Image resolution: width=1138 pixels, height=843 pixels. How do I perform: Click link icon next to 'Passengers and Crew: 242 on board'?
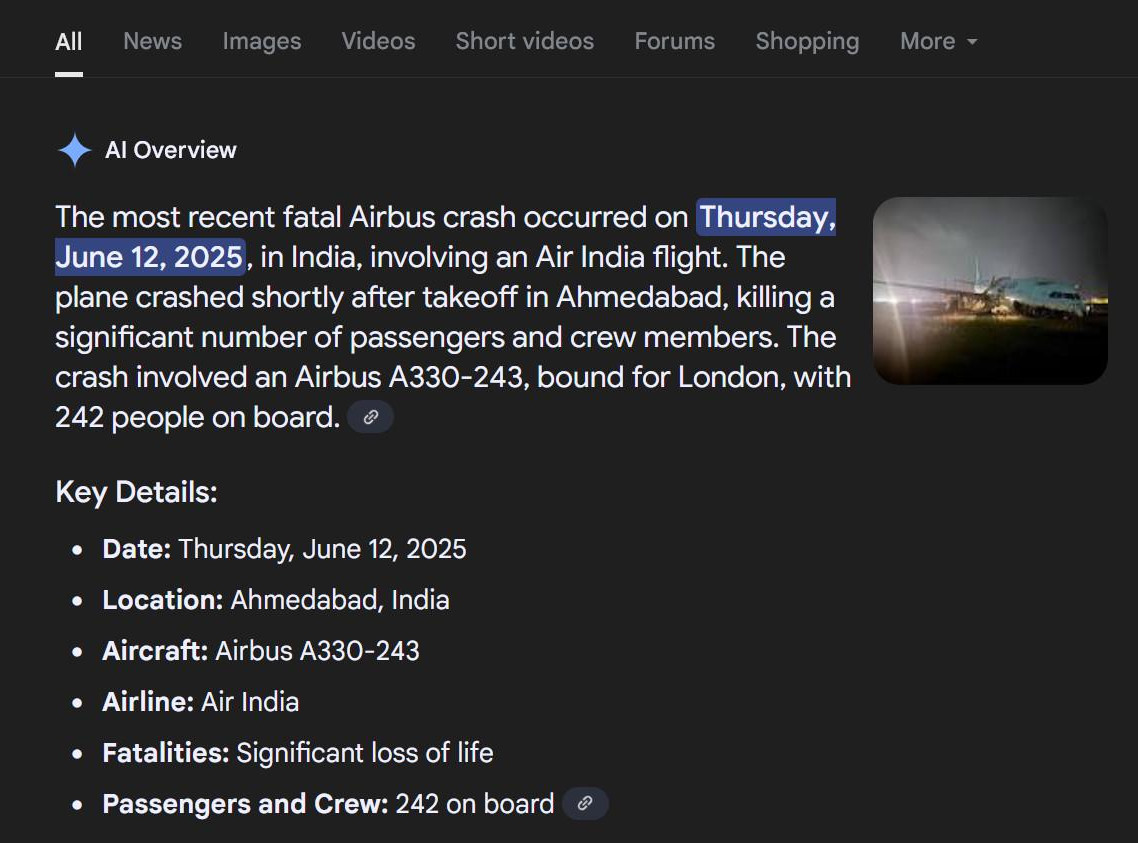click(x=585, y=803)
